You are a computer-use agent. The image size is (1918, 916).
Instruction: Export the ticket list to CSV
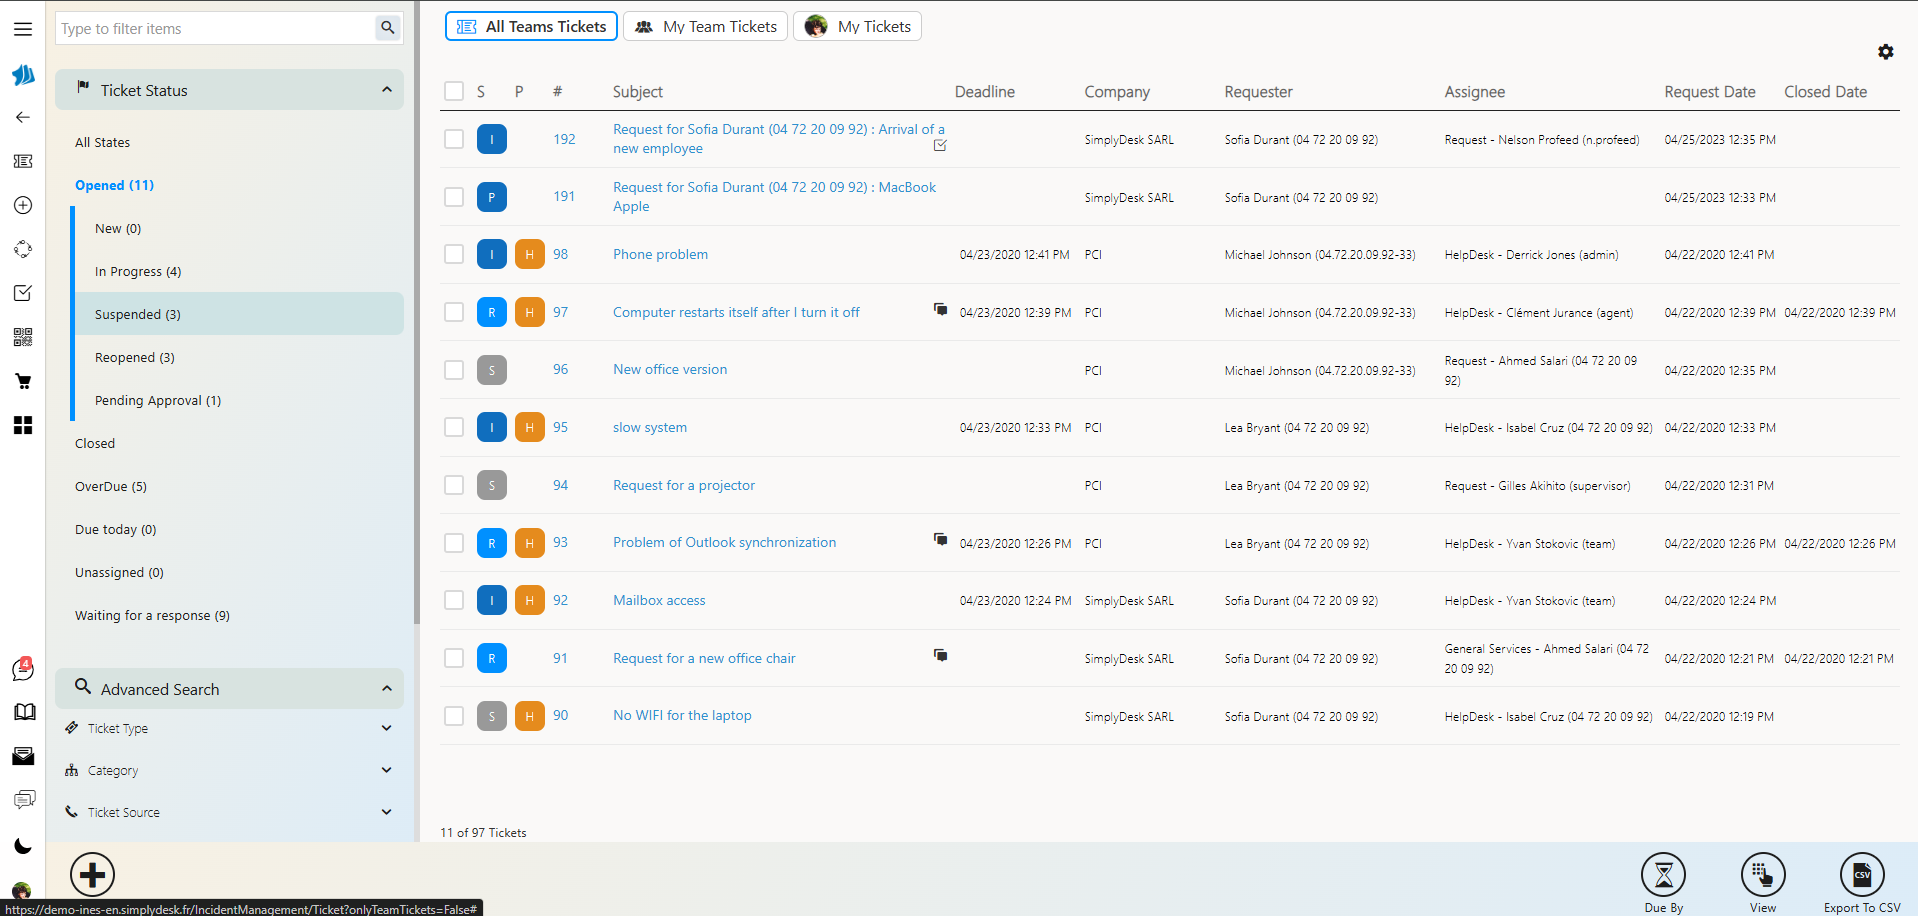[x=1861, y=874]
